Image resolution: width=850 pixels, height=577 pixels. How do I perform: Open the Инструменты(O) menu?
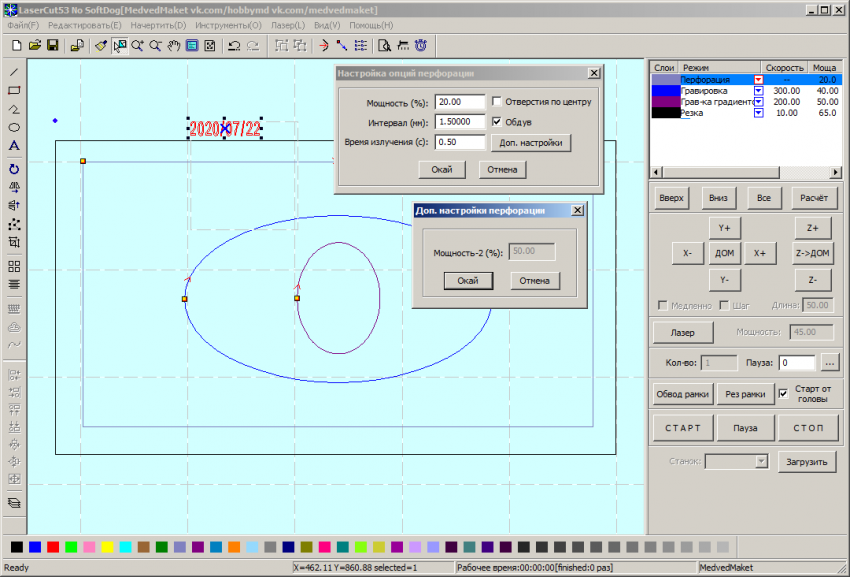(x=229, y=25)
